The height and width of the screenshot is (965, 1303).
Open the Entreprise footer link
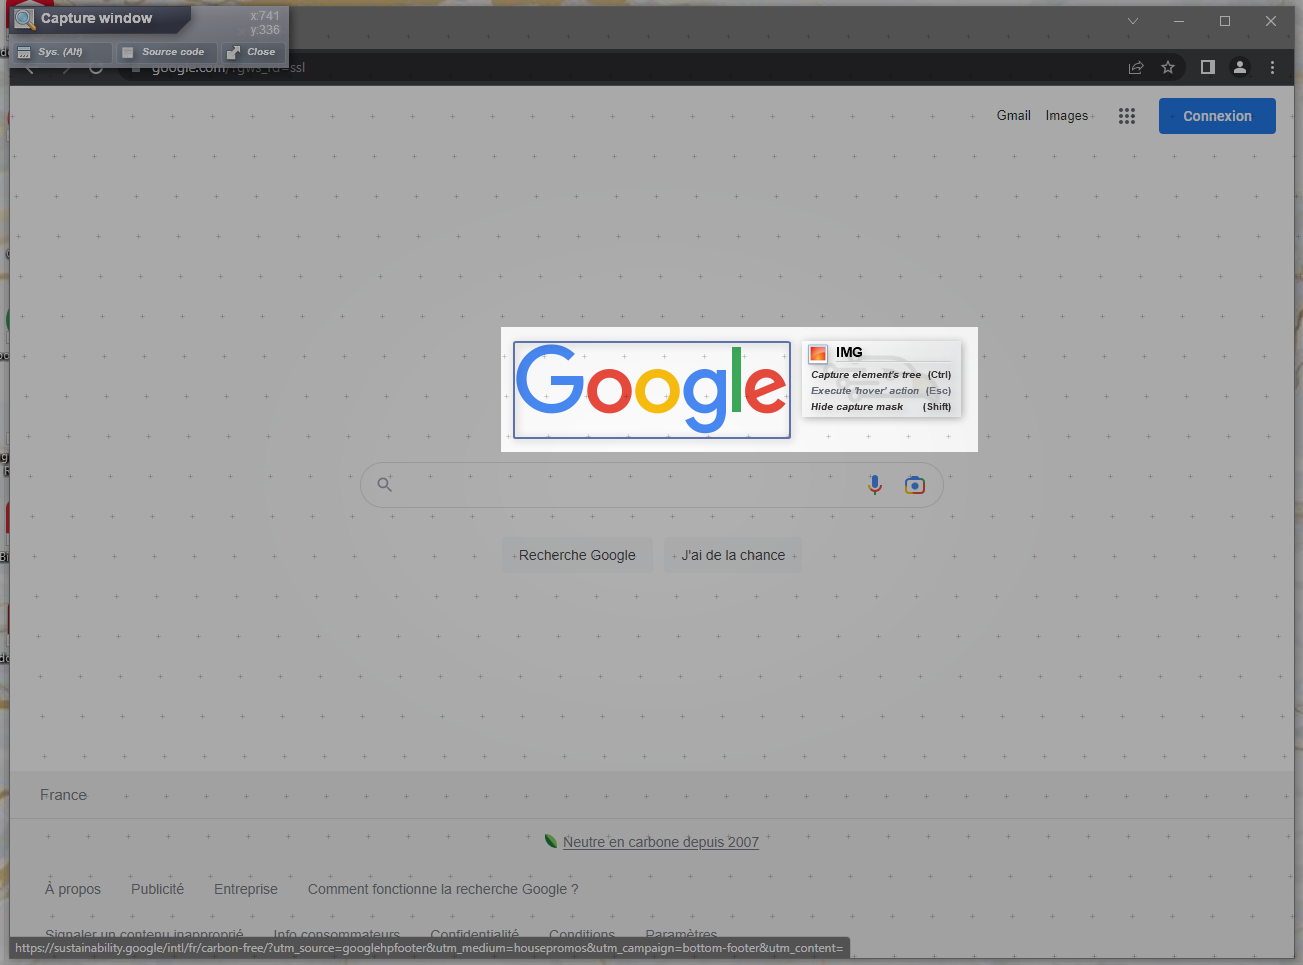click(x=246, y=889)
